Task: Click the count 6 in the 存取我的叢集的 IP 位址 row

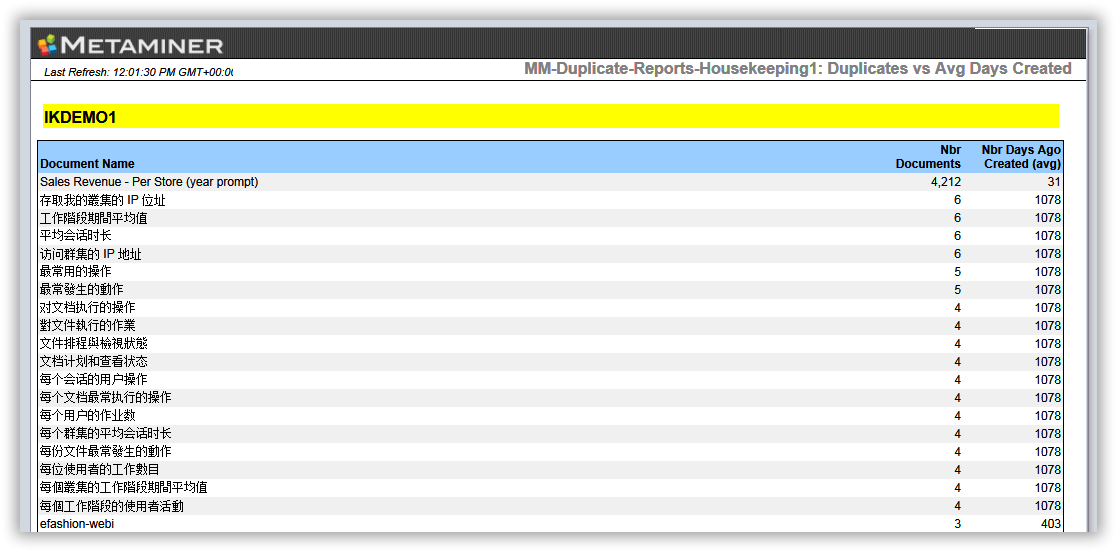Action: coord(957,200)
